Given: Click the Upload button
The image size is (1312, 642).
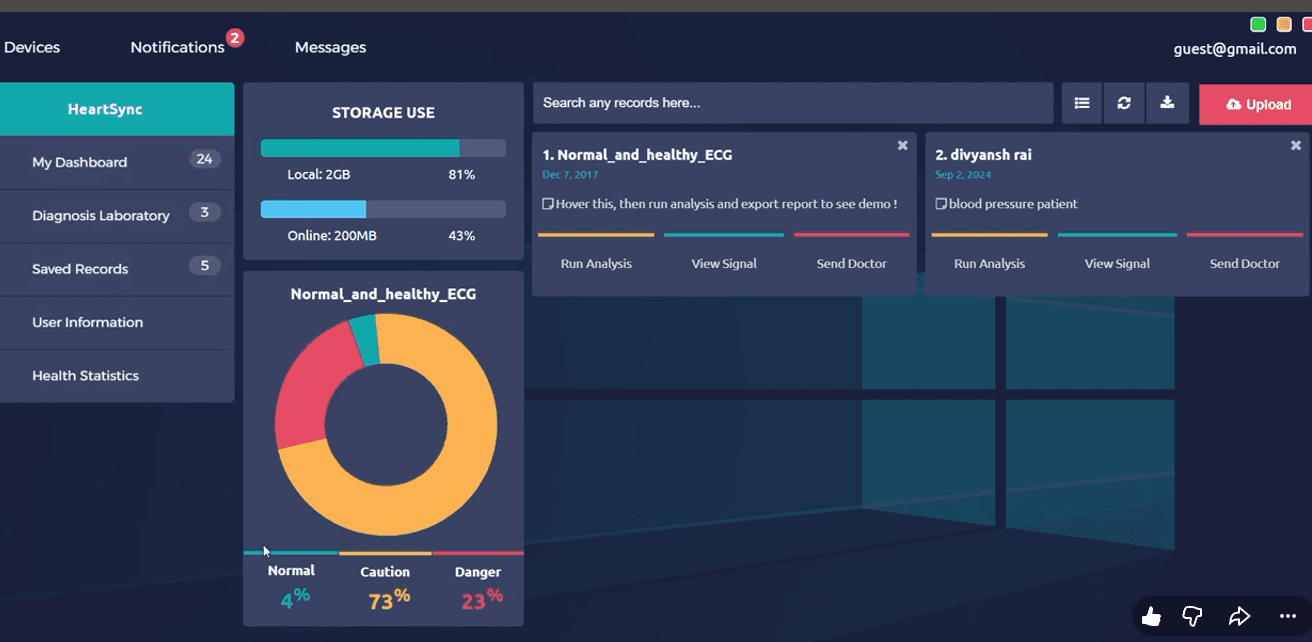Looking at the screenshot, I should [x=1256, y=104].
